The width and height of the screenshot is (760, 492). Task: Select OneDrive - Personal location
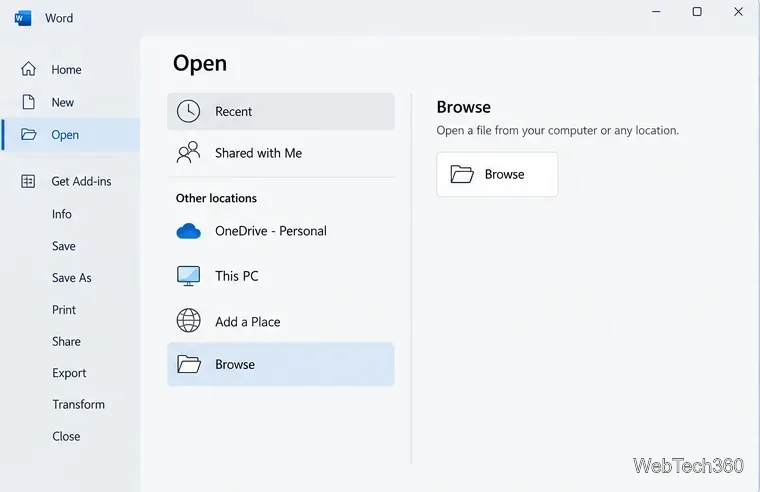(x=281, y=231)
